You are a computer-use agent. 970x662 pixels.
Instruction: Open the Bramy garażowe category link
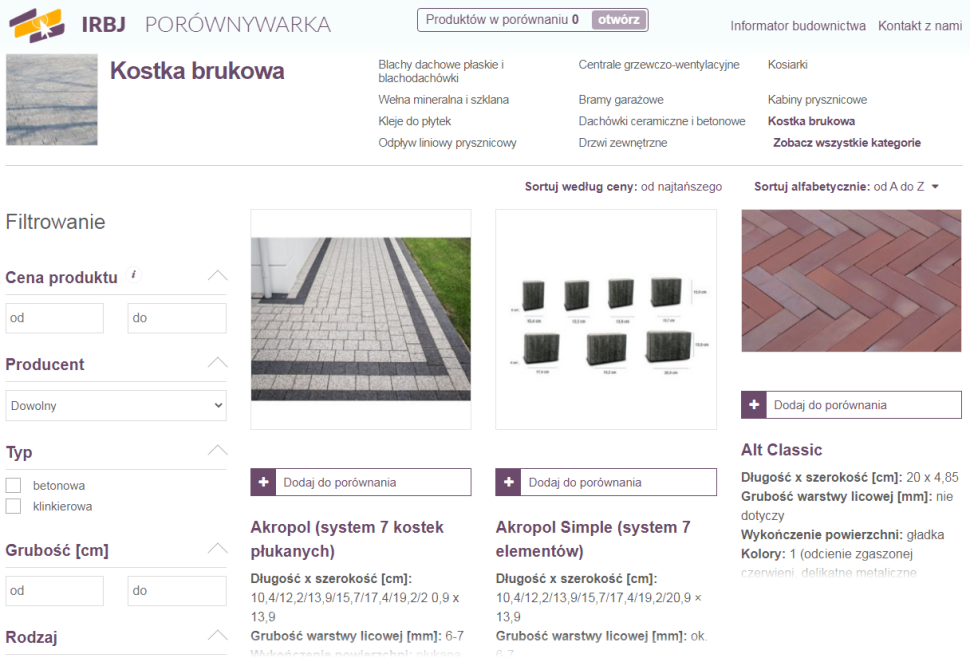tap(620, 100)
